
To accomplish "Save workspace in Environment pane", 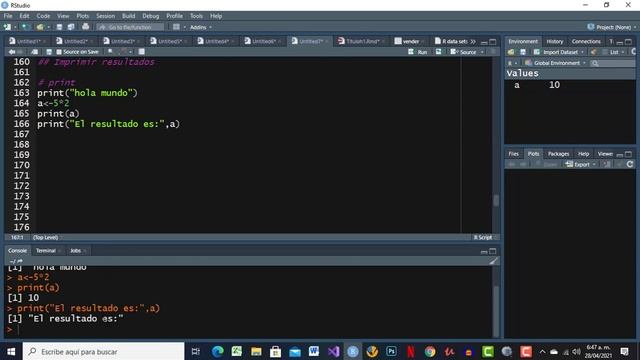I will (523, 52).
